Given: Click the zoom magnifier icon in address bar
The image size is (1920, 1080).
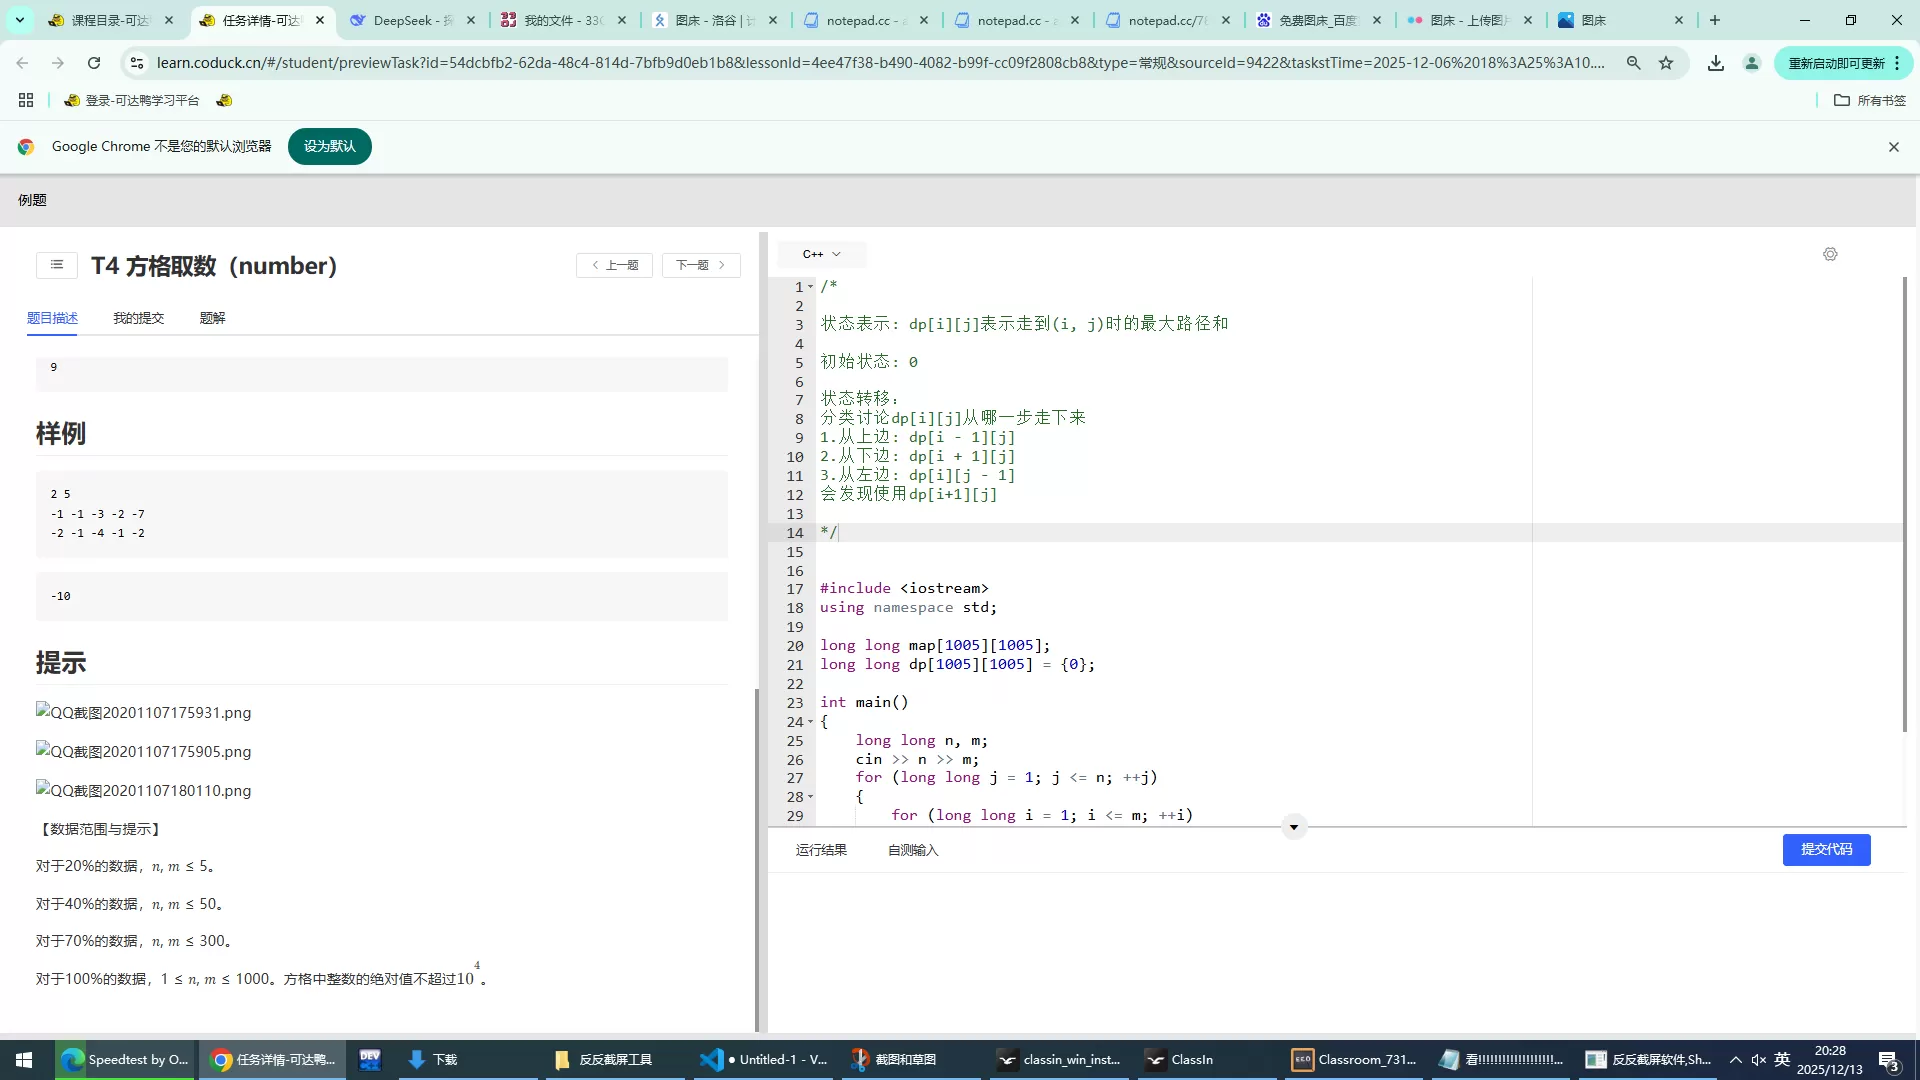Looking at the screenshot, I should coord(1634,63).
